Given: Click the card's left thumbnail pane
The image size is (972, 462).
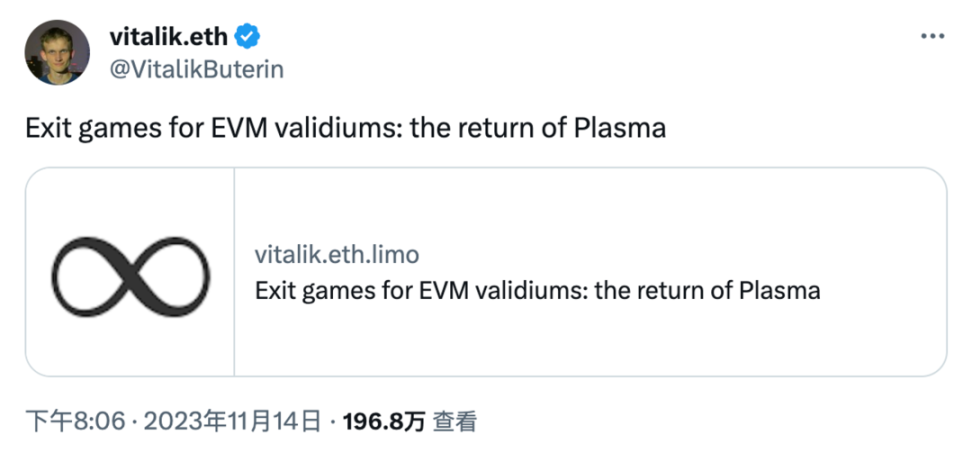Looking at the screenshot, I should (130, 330).
